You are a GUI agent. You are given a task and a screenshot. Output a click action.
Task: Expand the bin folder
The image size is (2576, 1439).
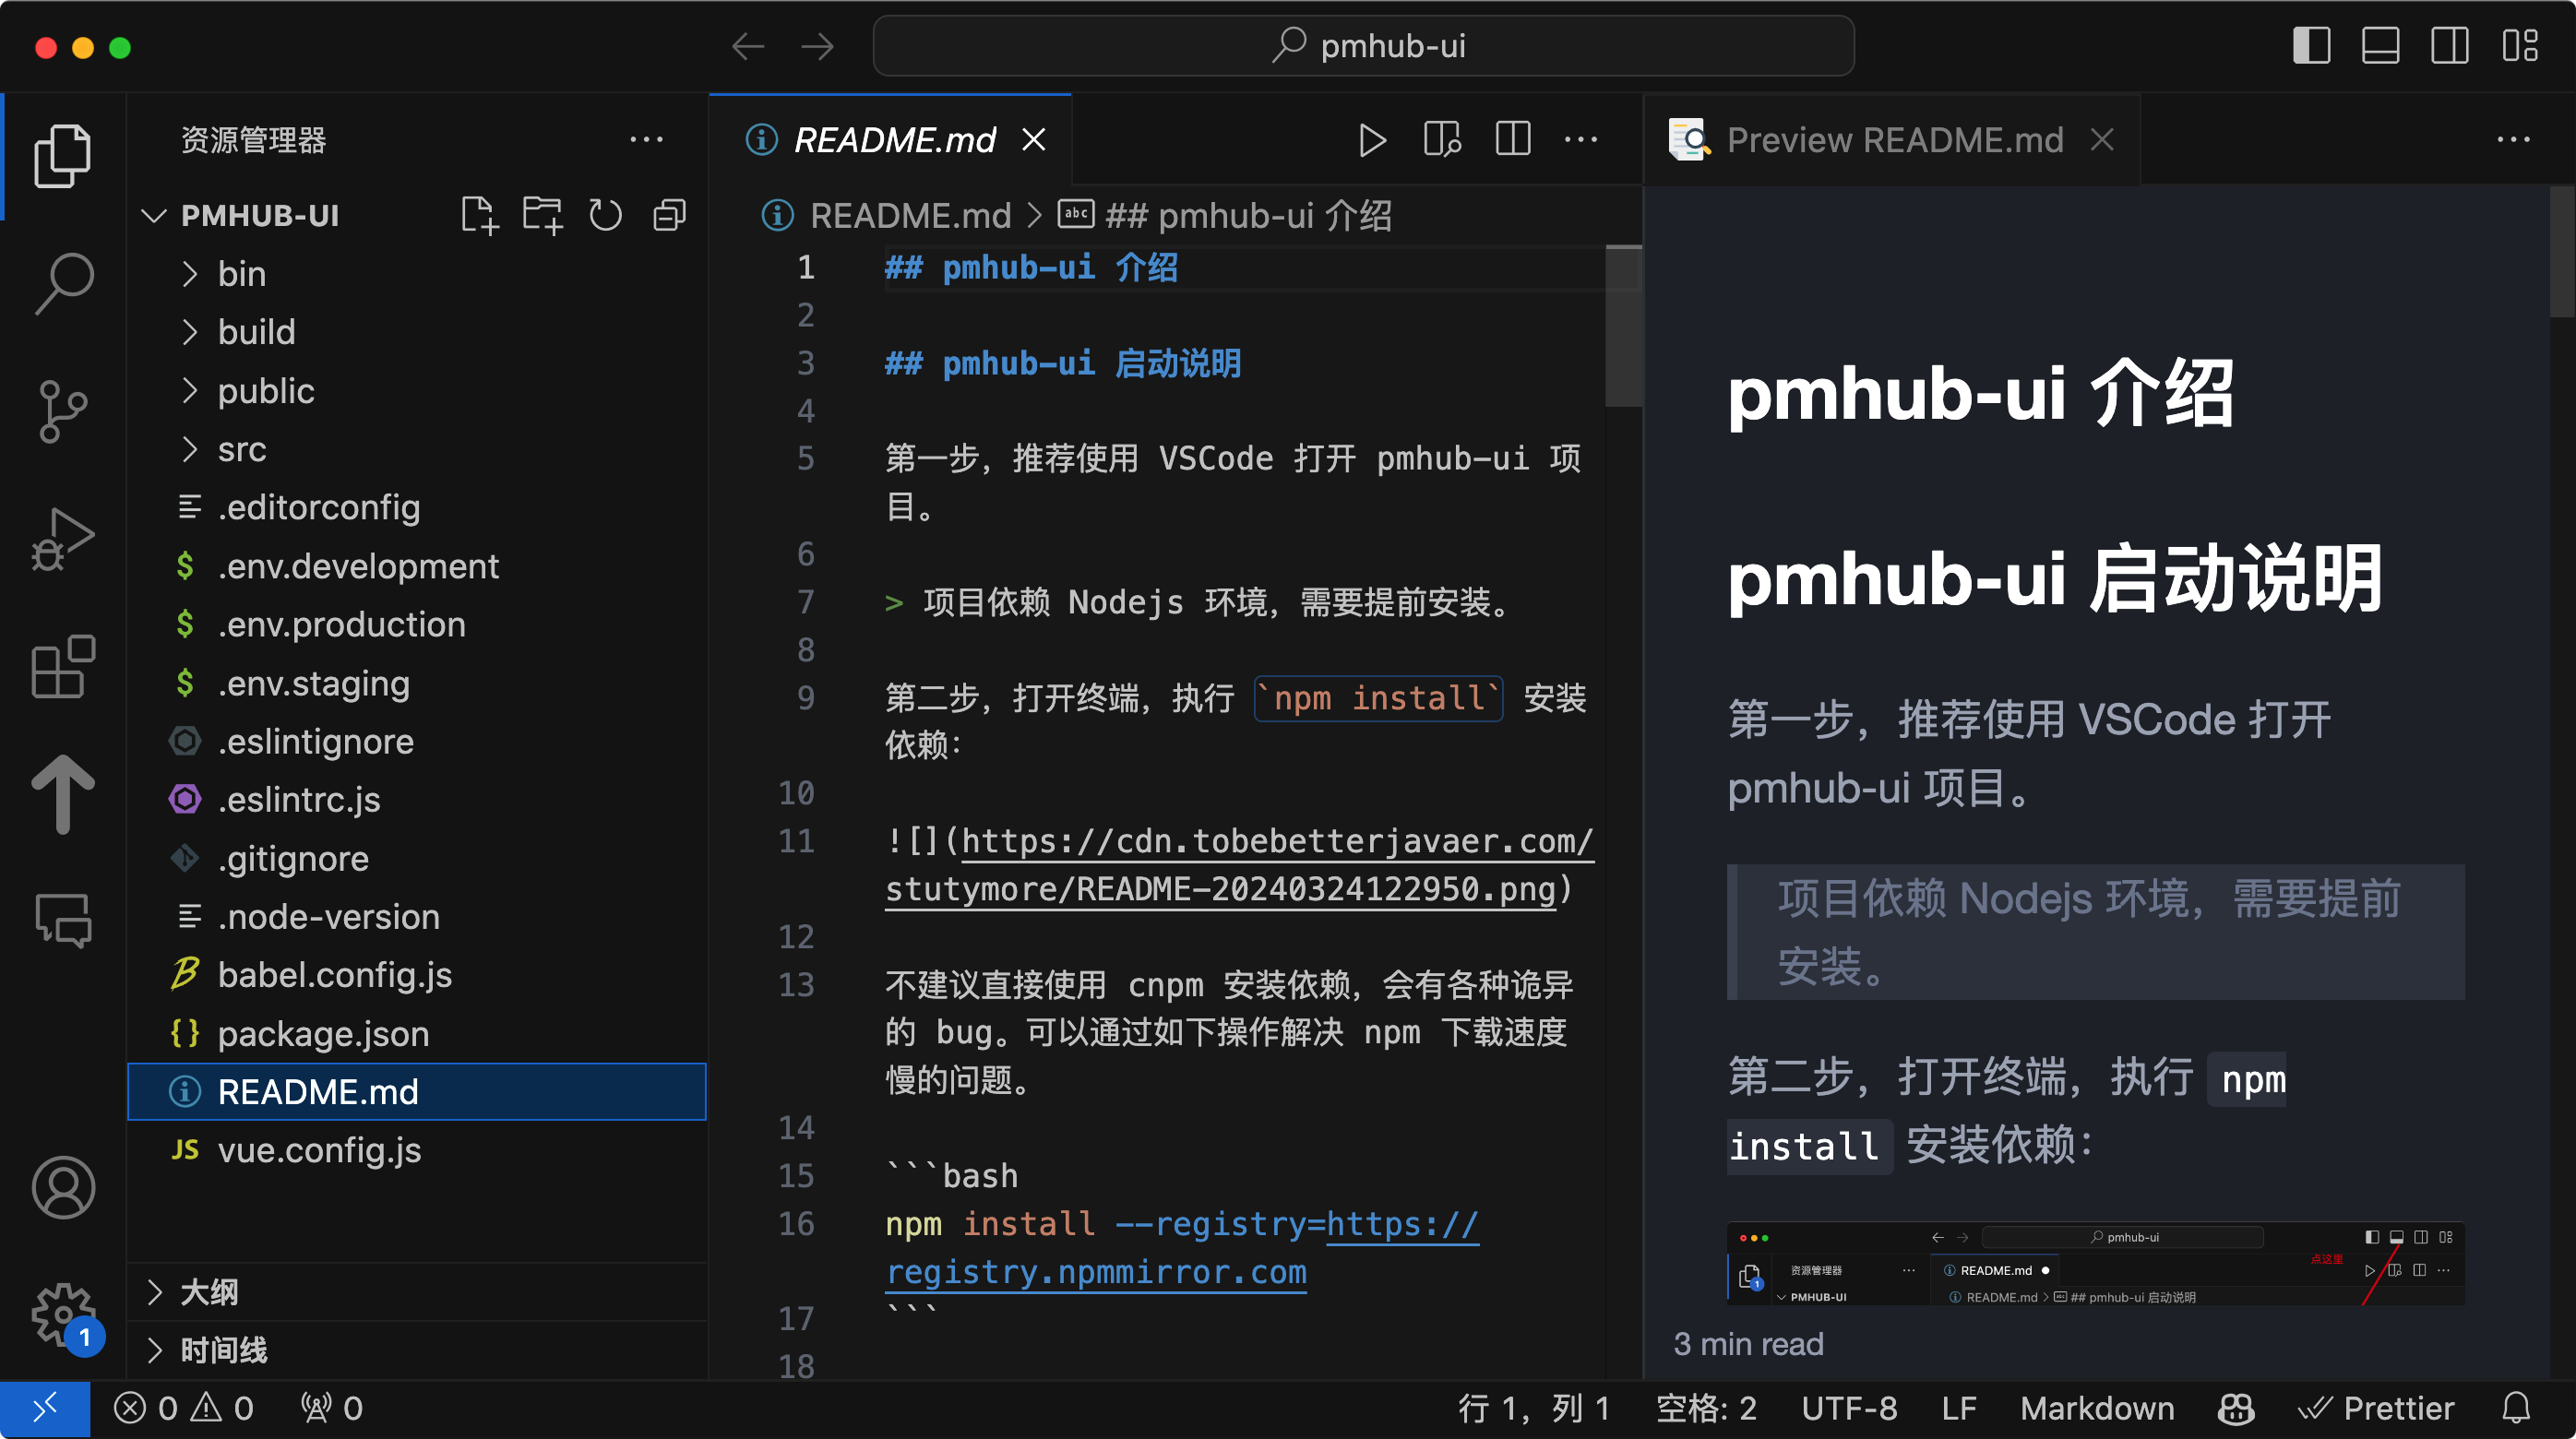pyautogui.click(x=417, y=274)
